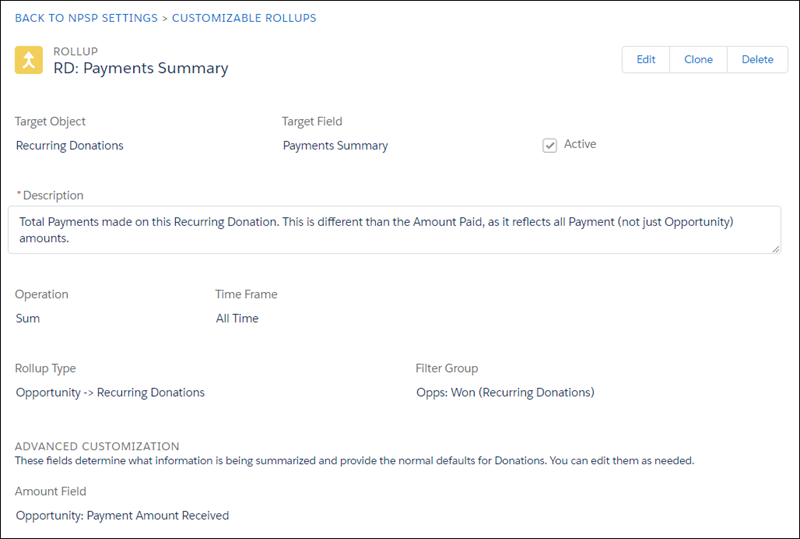800x539 pixels.
Task: Click the Time Frame label
Action: tap(246, 295)
